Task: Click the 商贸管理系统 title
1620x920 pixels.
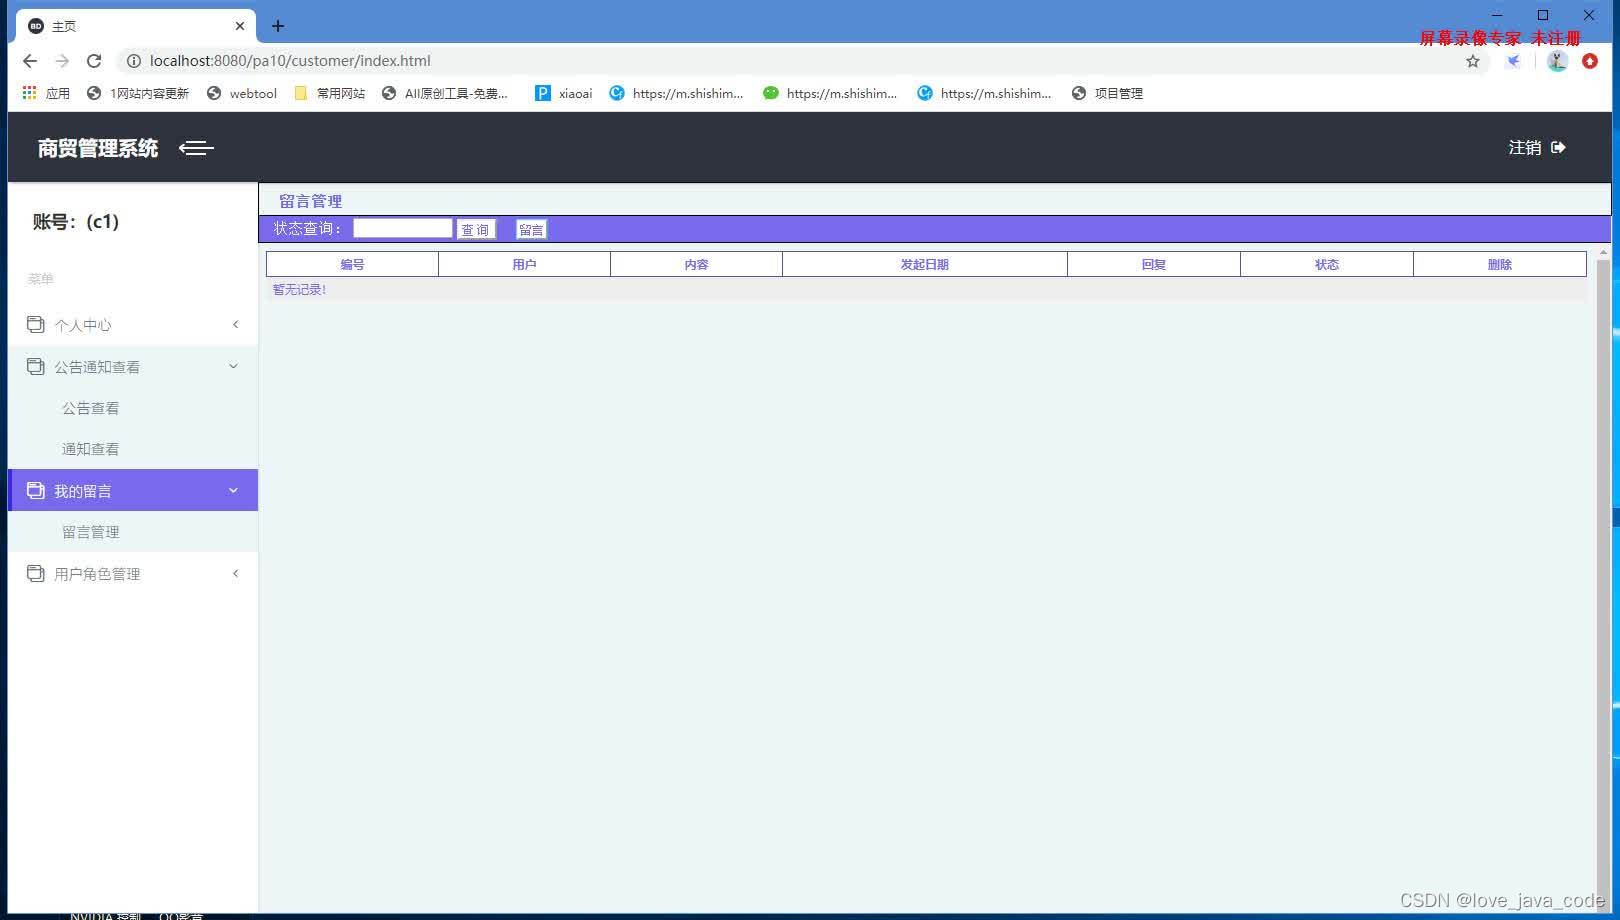Action: [98, 148]
